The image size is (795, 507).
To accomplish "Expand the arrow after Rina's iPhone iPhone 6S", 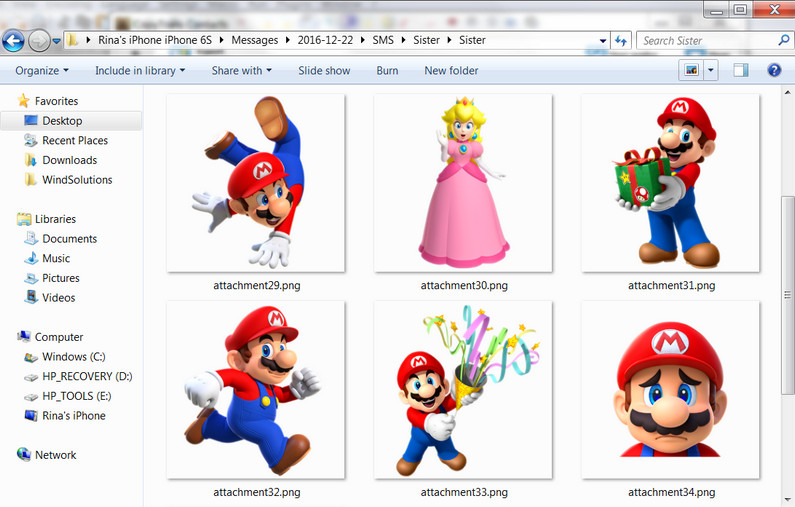I will coord(221,40).
